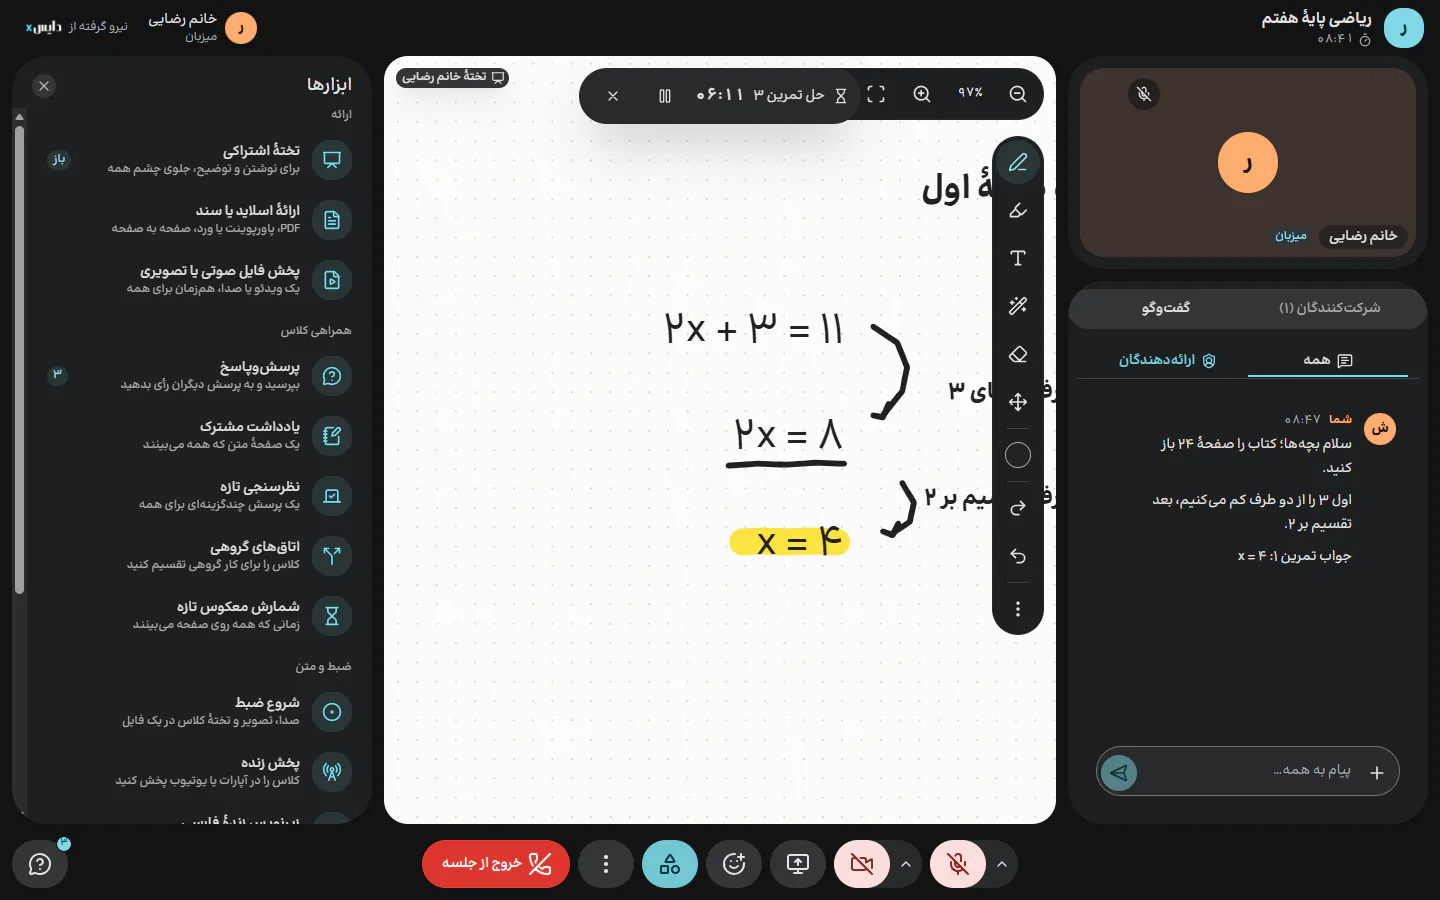The height and width of the screenshot is (900, 1440).
Task: Click the muted mic icon on video tile
Action: tap(1144, 94)
